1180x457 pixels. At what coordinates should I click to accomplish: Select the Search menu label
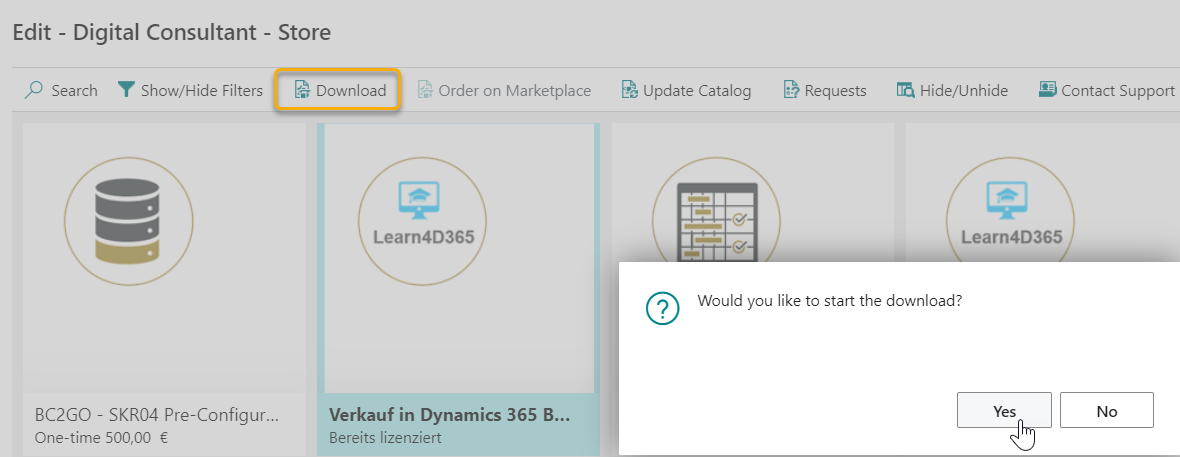[74, 91]
